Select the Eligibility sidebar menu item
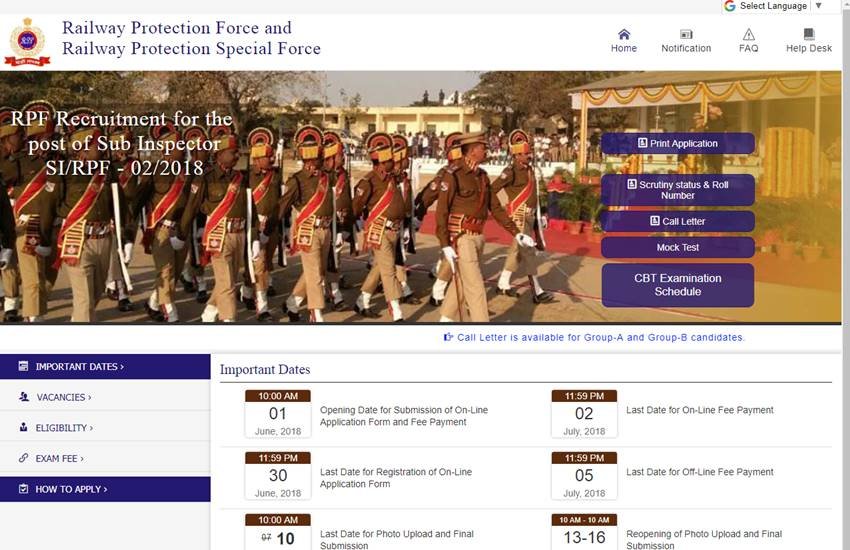The height and width of the screenshot is (550, 850). point(64,428)
